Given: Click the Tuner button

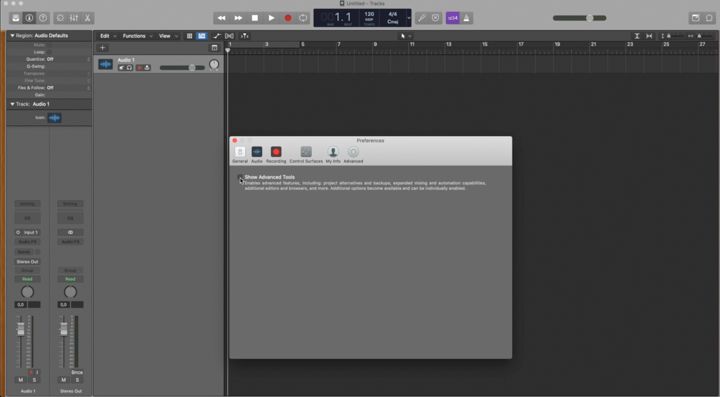Looking at the screenshot, I should (422, 18).
